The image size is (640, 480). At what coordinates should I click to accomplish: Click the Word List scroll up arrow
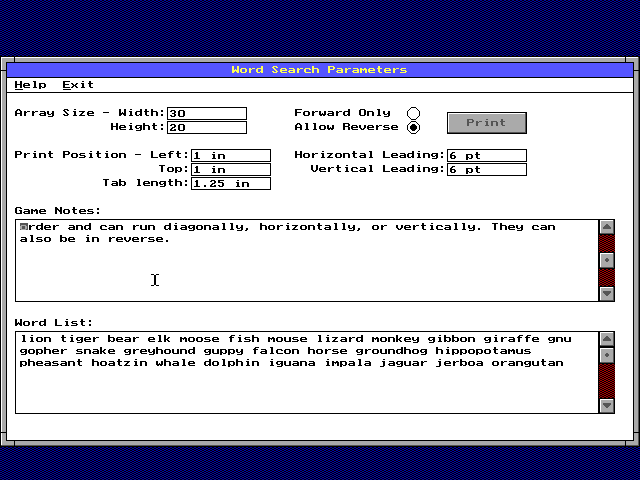[x=607, y=339]
